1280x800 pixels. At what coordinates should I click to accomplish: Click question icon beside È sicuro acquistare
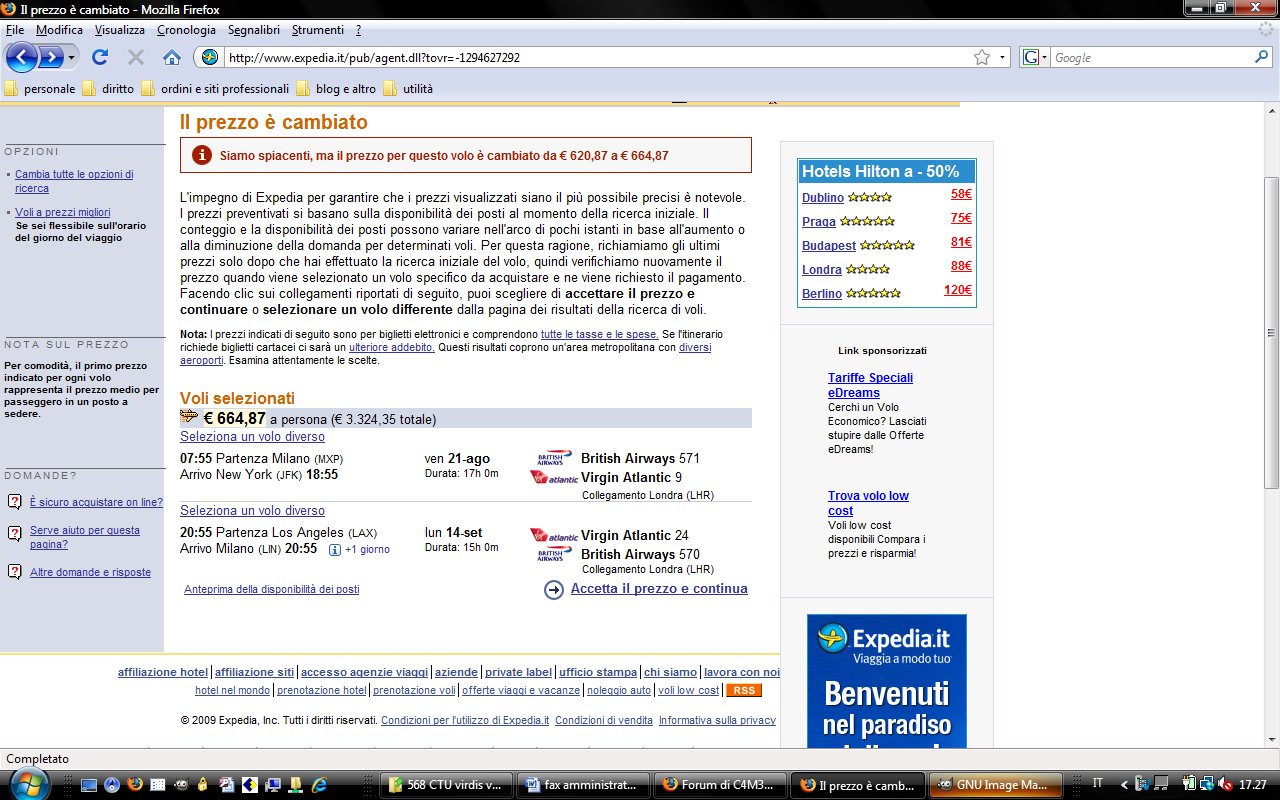click(14, 502)
